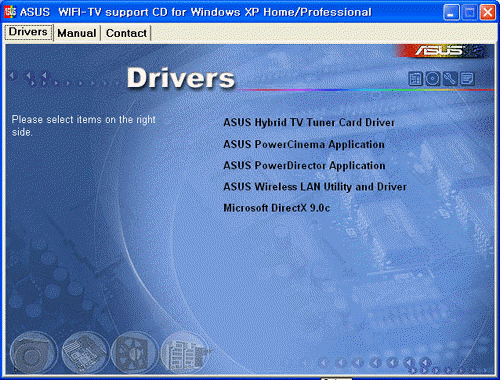This screenshot has height=380, width=500.
Task: Switch to the Manual tab
Action: [77, 33]
